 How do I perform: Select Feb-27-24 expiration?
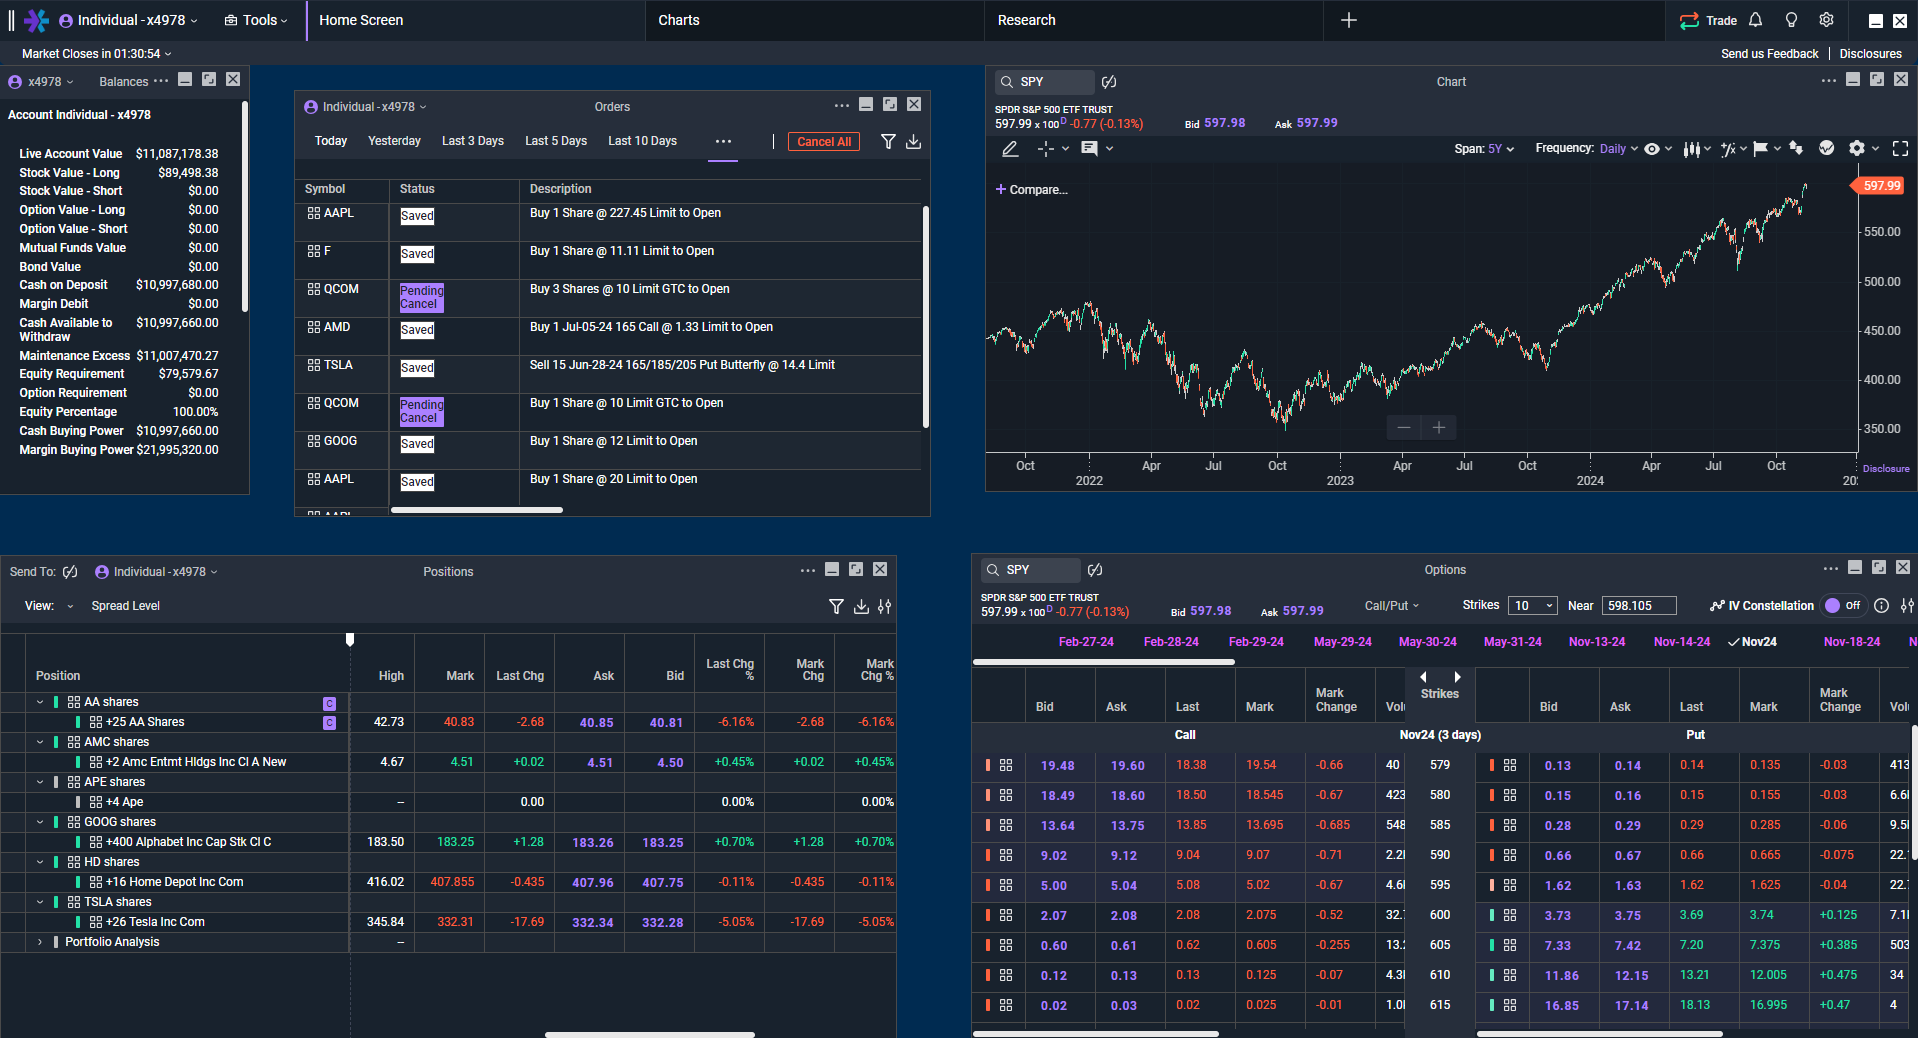click(x=1086, y=642)
